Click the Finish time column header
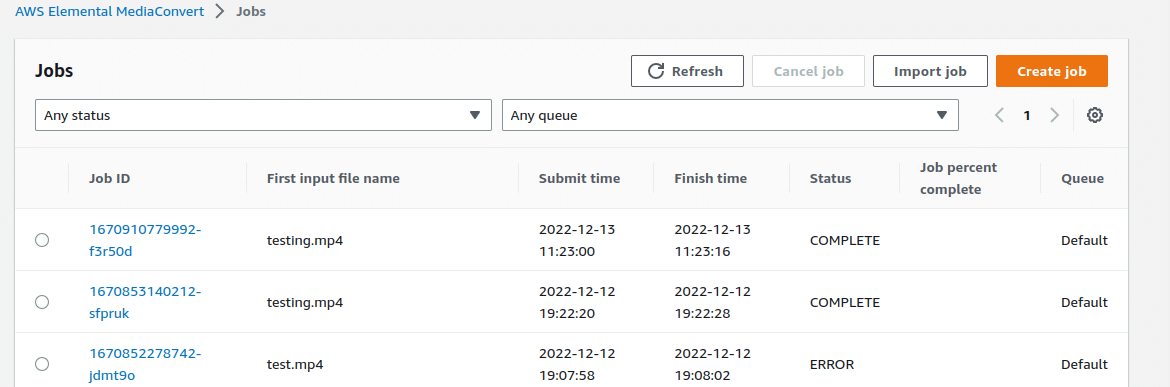 coord(710,179)
